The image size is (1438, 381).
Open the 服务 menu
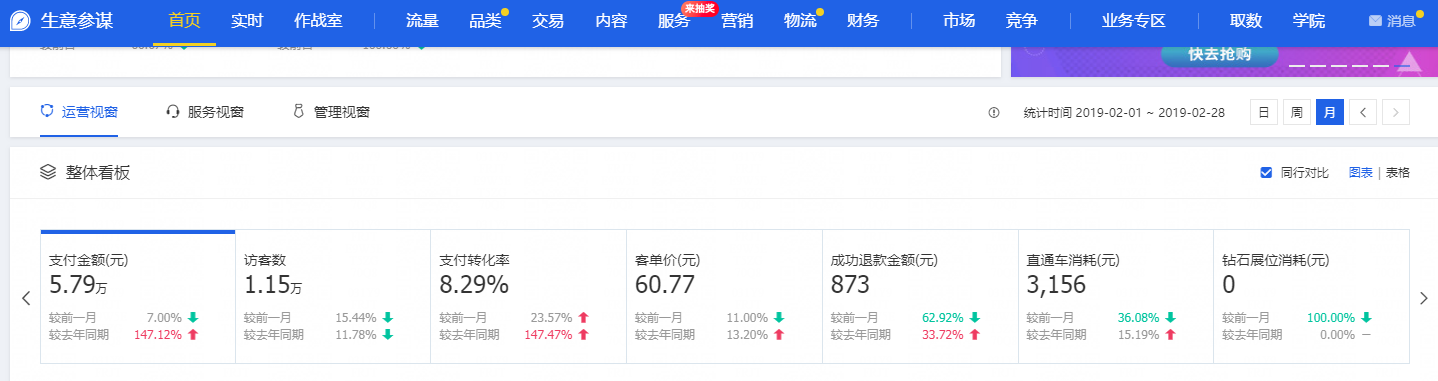pyautogui.click(x=674, y=21)
